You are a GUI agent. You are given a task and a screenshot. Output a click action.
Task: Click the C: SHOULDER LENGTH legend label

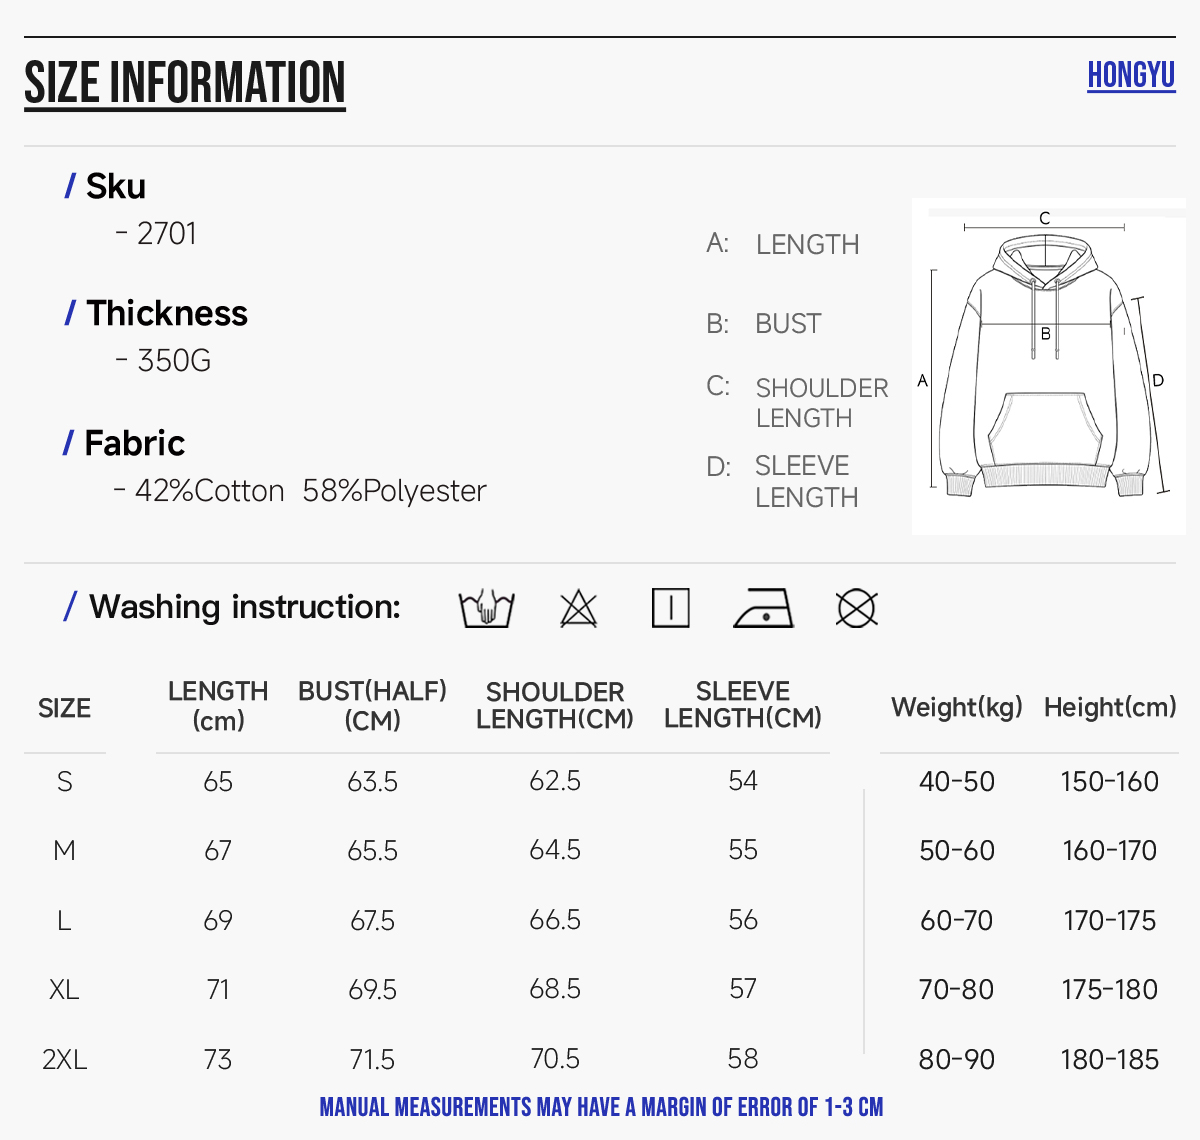(797, 402)
